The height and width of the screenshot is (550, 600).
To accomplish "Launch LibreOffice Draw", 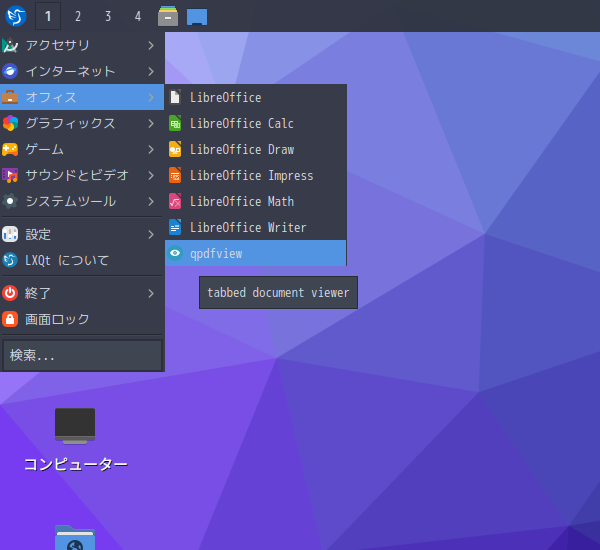I will [x=256, y=149].
